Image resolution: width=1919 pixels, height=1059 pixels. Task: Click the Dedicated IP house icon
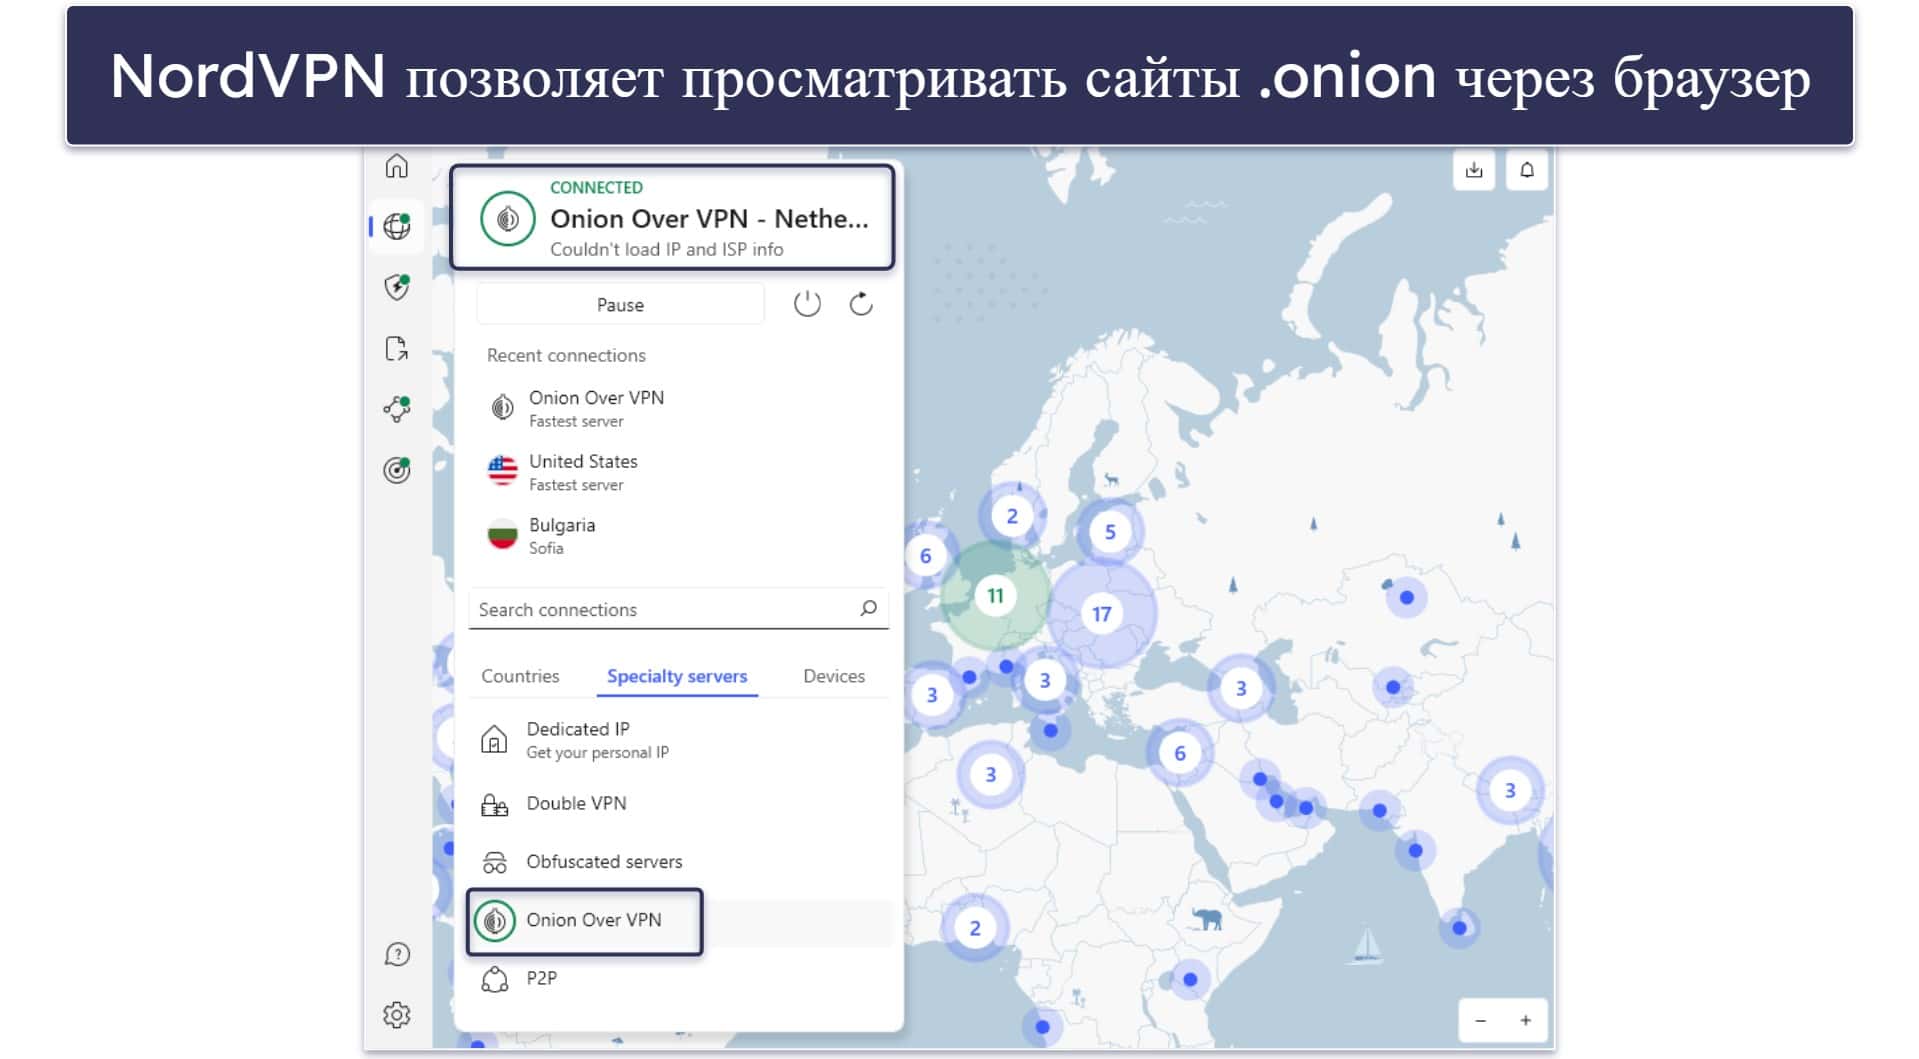point(494,740)
